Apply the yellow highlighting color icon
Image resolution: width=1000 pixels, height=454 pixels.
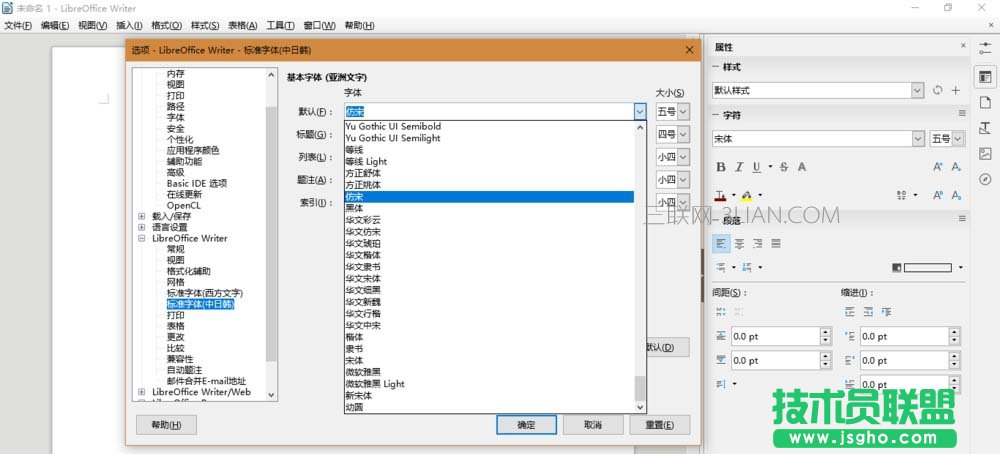tap(747, 195)
